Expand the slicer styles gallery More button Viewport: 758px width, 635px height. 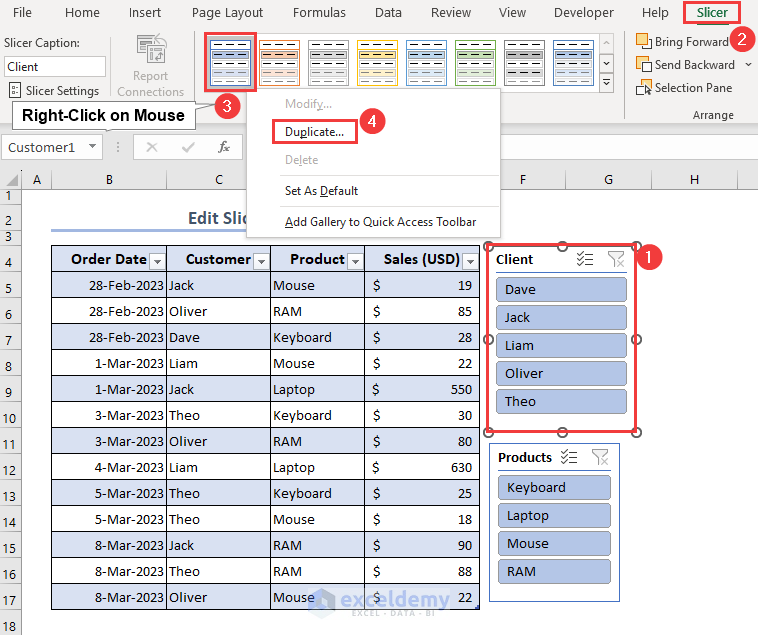pyautogui.click(x=606, y=83)
